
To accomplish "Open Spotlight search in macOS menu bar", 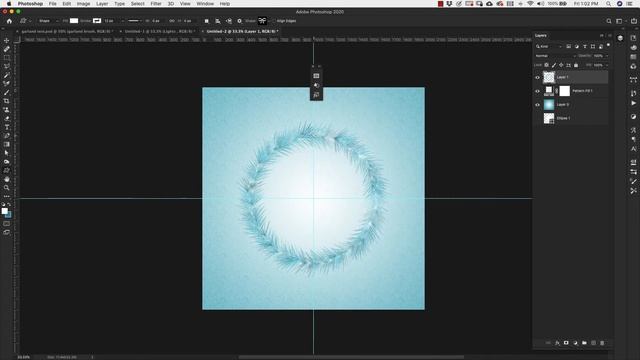I will [x=609, y=4].
